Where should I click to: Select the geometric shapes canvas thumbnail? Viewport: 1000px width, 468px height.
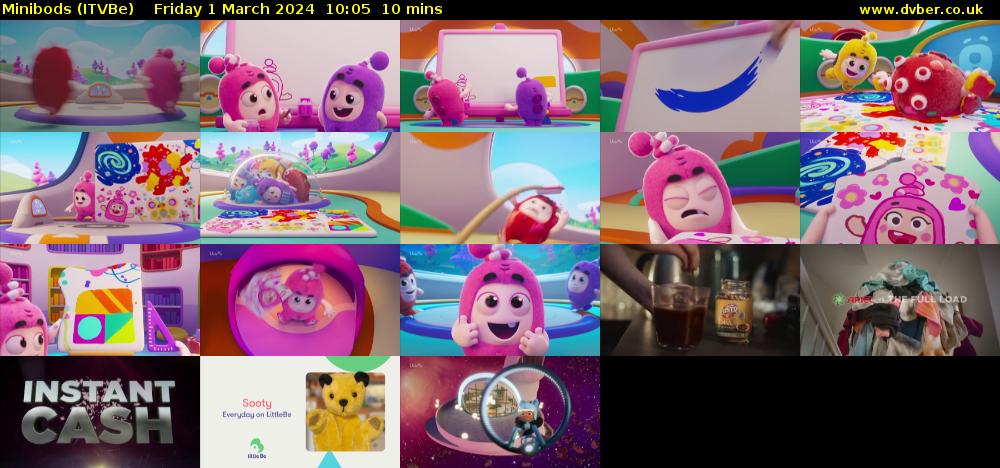[x=99, y=300]
